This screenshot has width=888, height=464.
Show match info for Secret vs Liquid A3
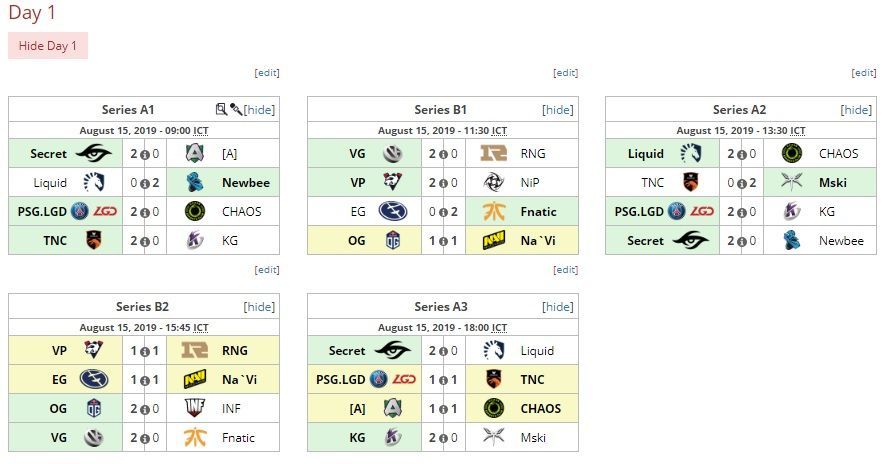(443, 351)
